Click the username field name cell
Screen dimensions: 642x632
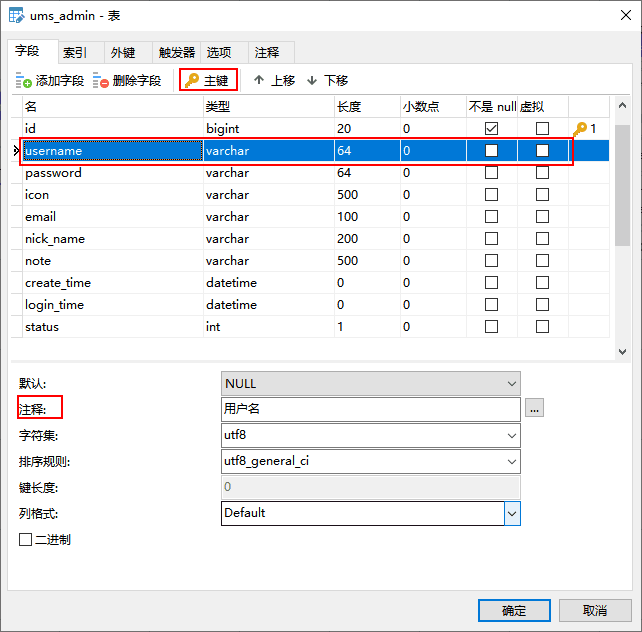pos(113,151)
